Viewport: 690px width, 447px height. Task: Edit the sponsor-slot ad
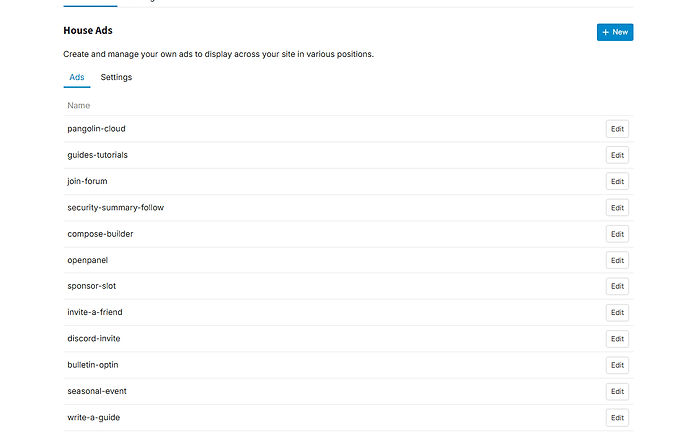[x=617, y=286]
